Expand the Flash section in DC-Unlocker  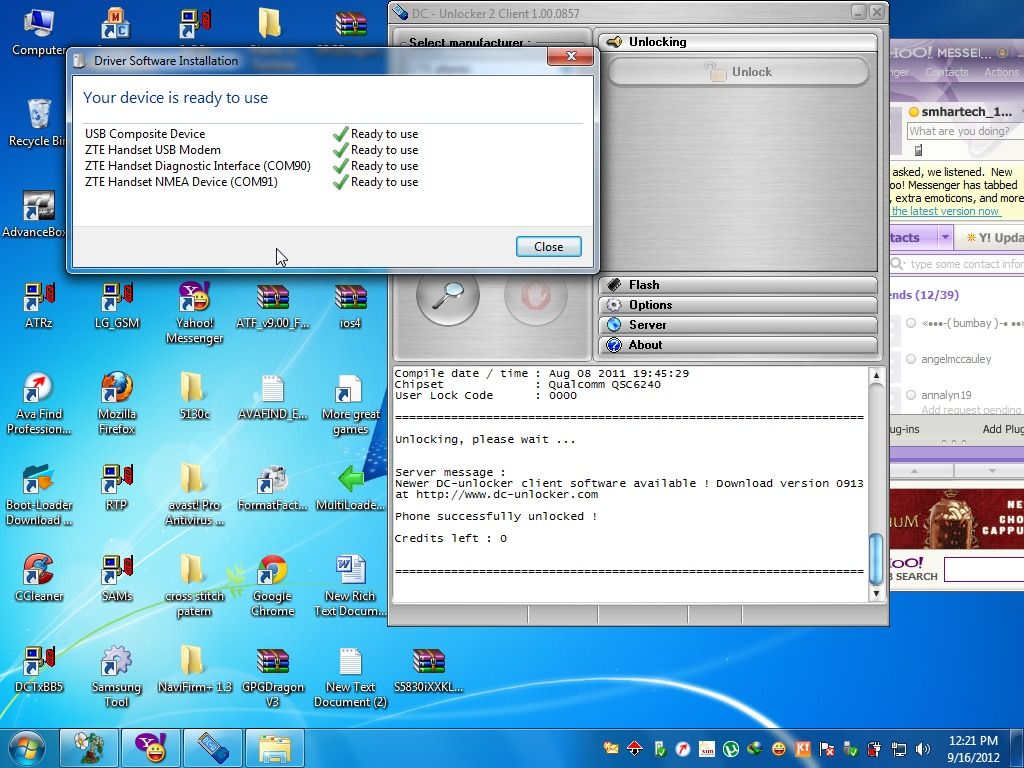pyautogui.click(x=738, y=285)
